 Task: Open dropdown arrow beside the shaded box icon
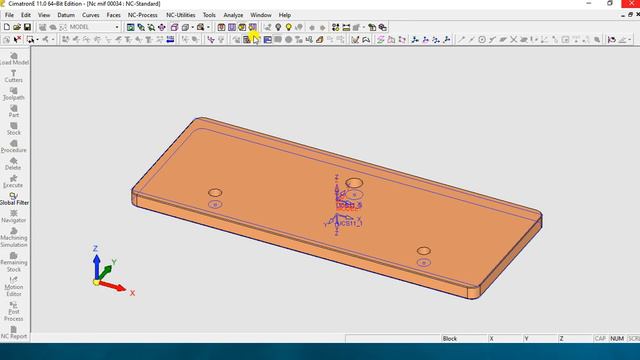coord(193,27)
